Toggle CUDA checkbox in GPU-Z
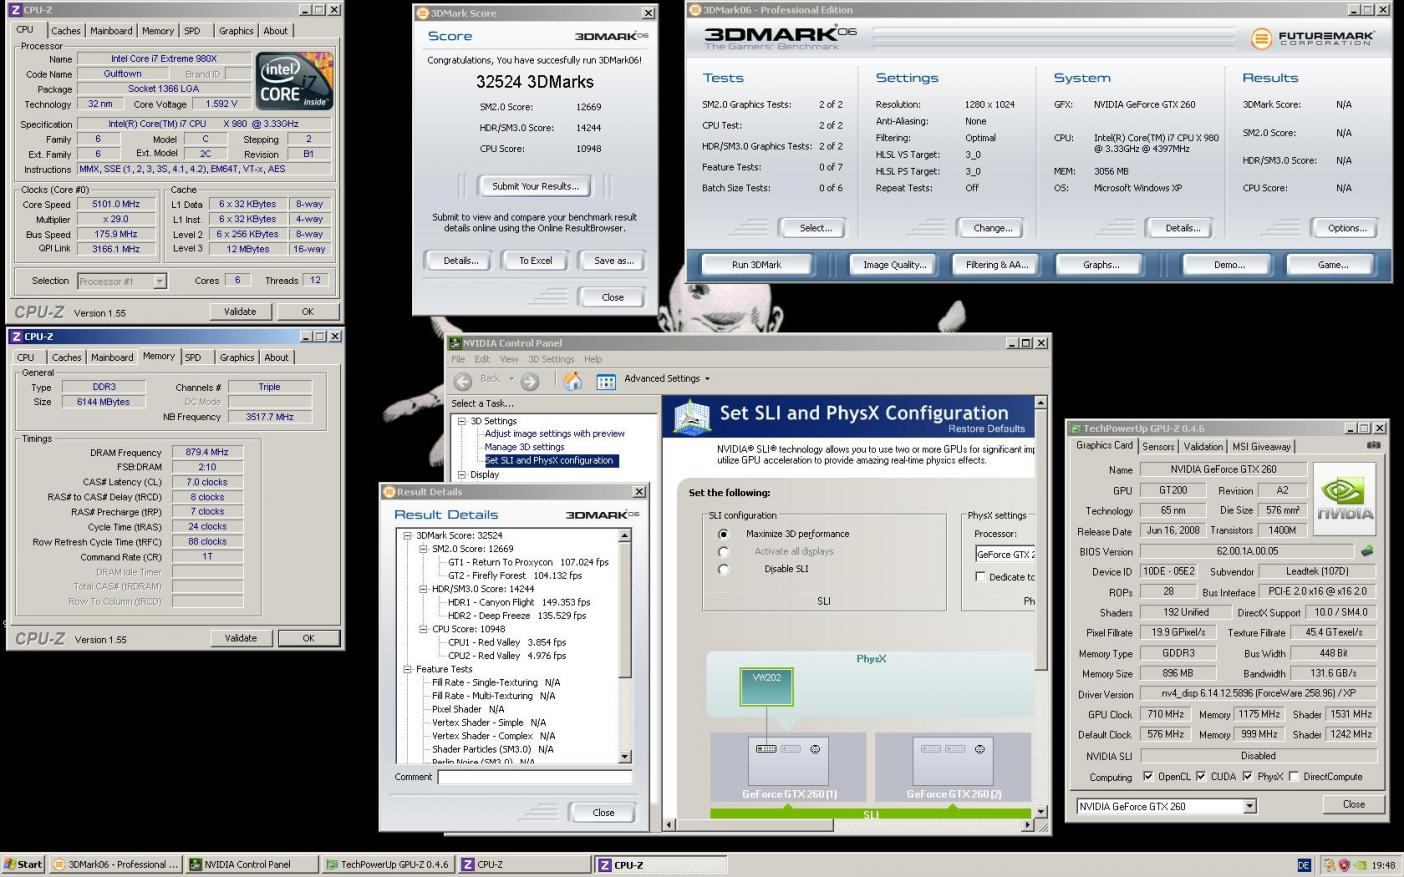The width and height of the screenshot is (1404, 877). [x=1201, y=776]
